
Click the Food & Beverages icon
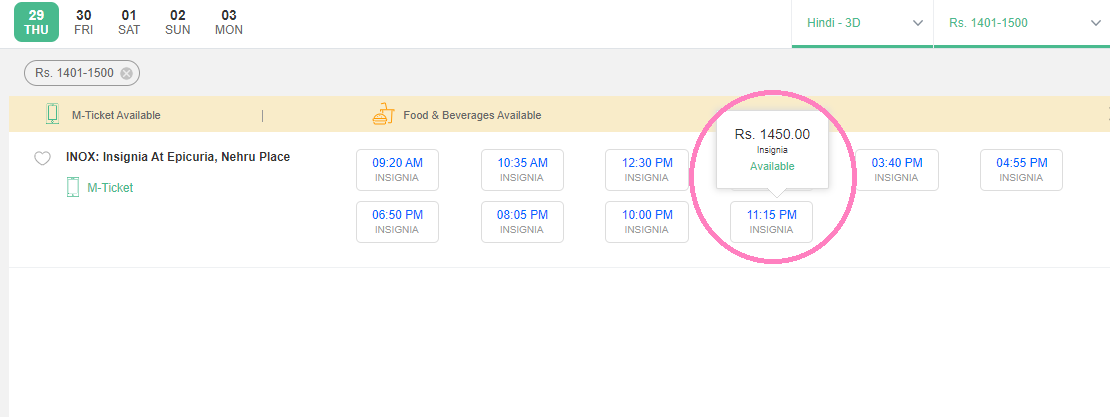[382, 114]
